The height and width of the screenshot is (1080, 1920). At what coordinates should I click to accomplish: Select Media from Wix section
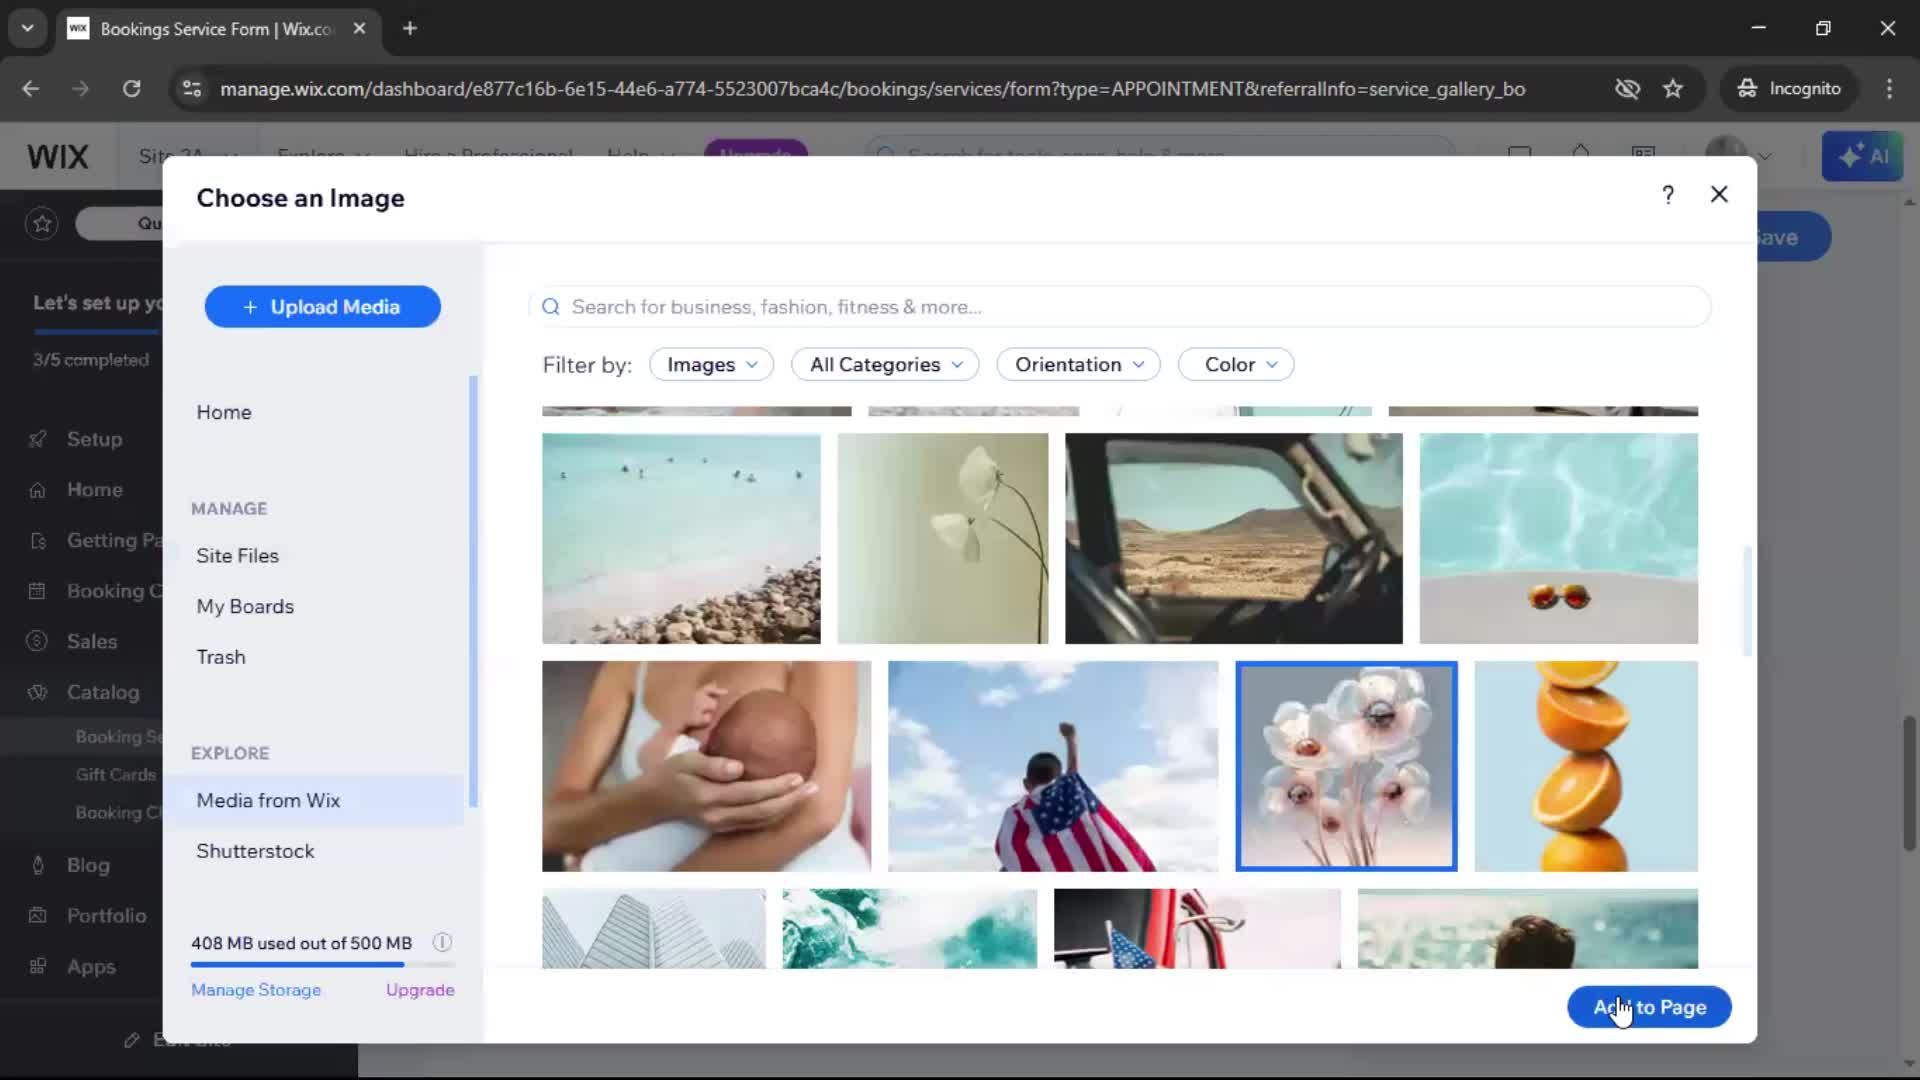pyautogui.click(x=313, y=801)
